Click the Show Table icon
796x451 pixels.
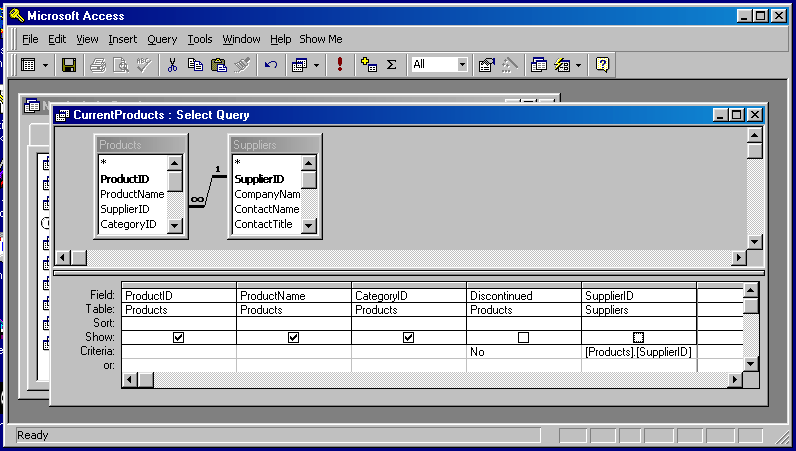click(369, 65)
